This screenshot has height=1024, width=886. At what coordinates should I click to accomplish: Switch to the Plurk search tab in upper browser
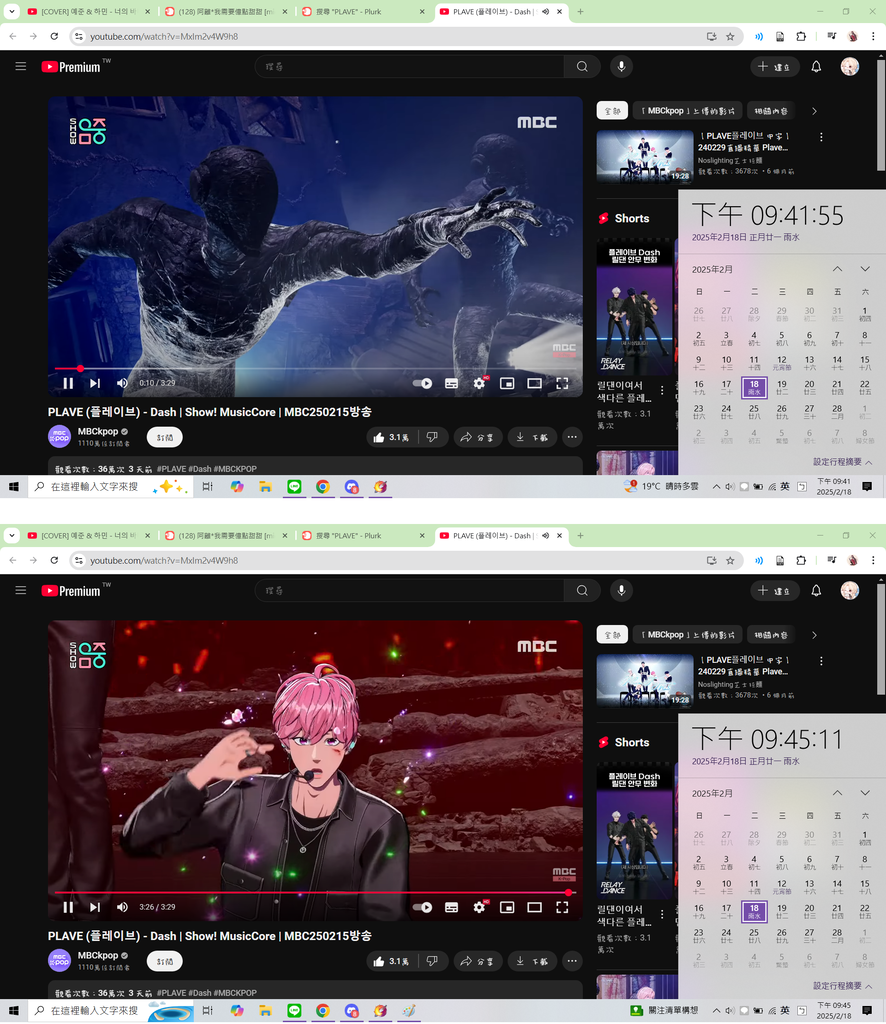[364, 12]
